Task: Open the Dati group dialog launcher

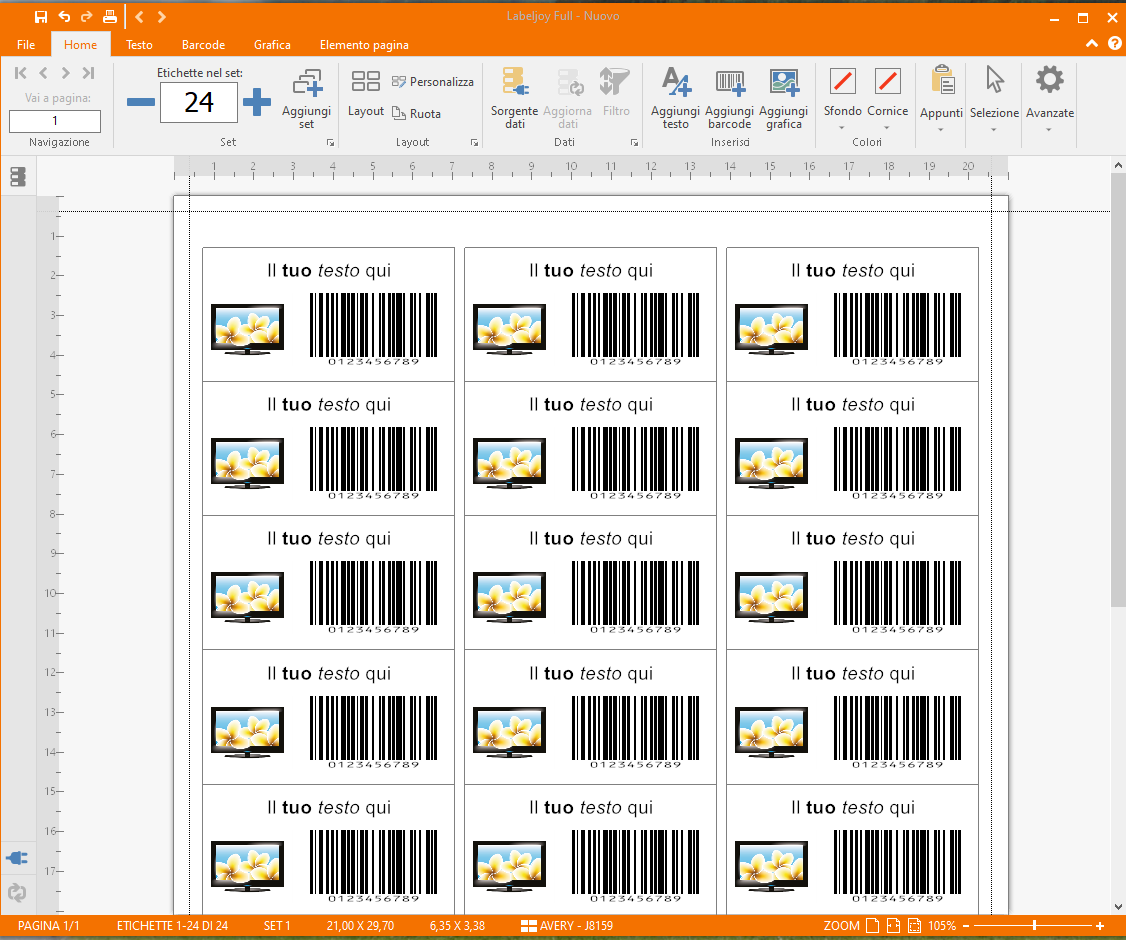Action: pyautogui.click(x=634, y=143)
